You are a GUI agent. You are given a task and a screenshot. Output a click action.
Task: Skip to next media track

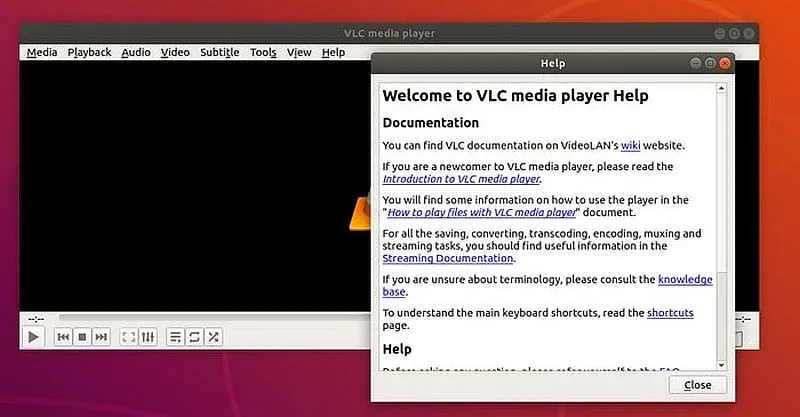101,337
